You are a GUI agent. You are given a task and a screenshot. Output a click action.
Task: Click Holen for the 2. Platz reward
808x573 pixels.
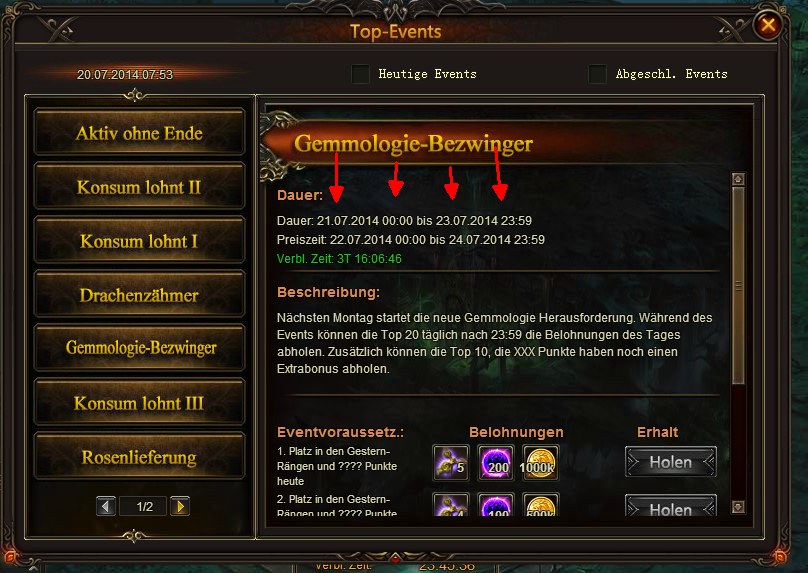[671, 506]
